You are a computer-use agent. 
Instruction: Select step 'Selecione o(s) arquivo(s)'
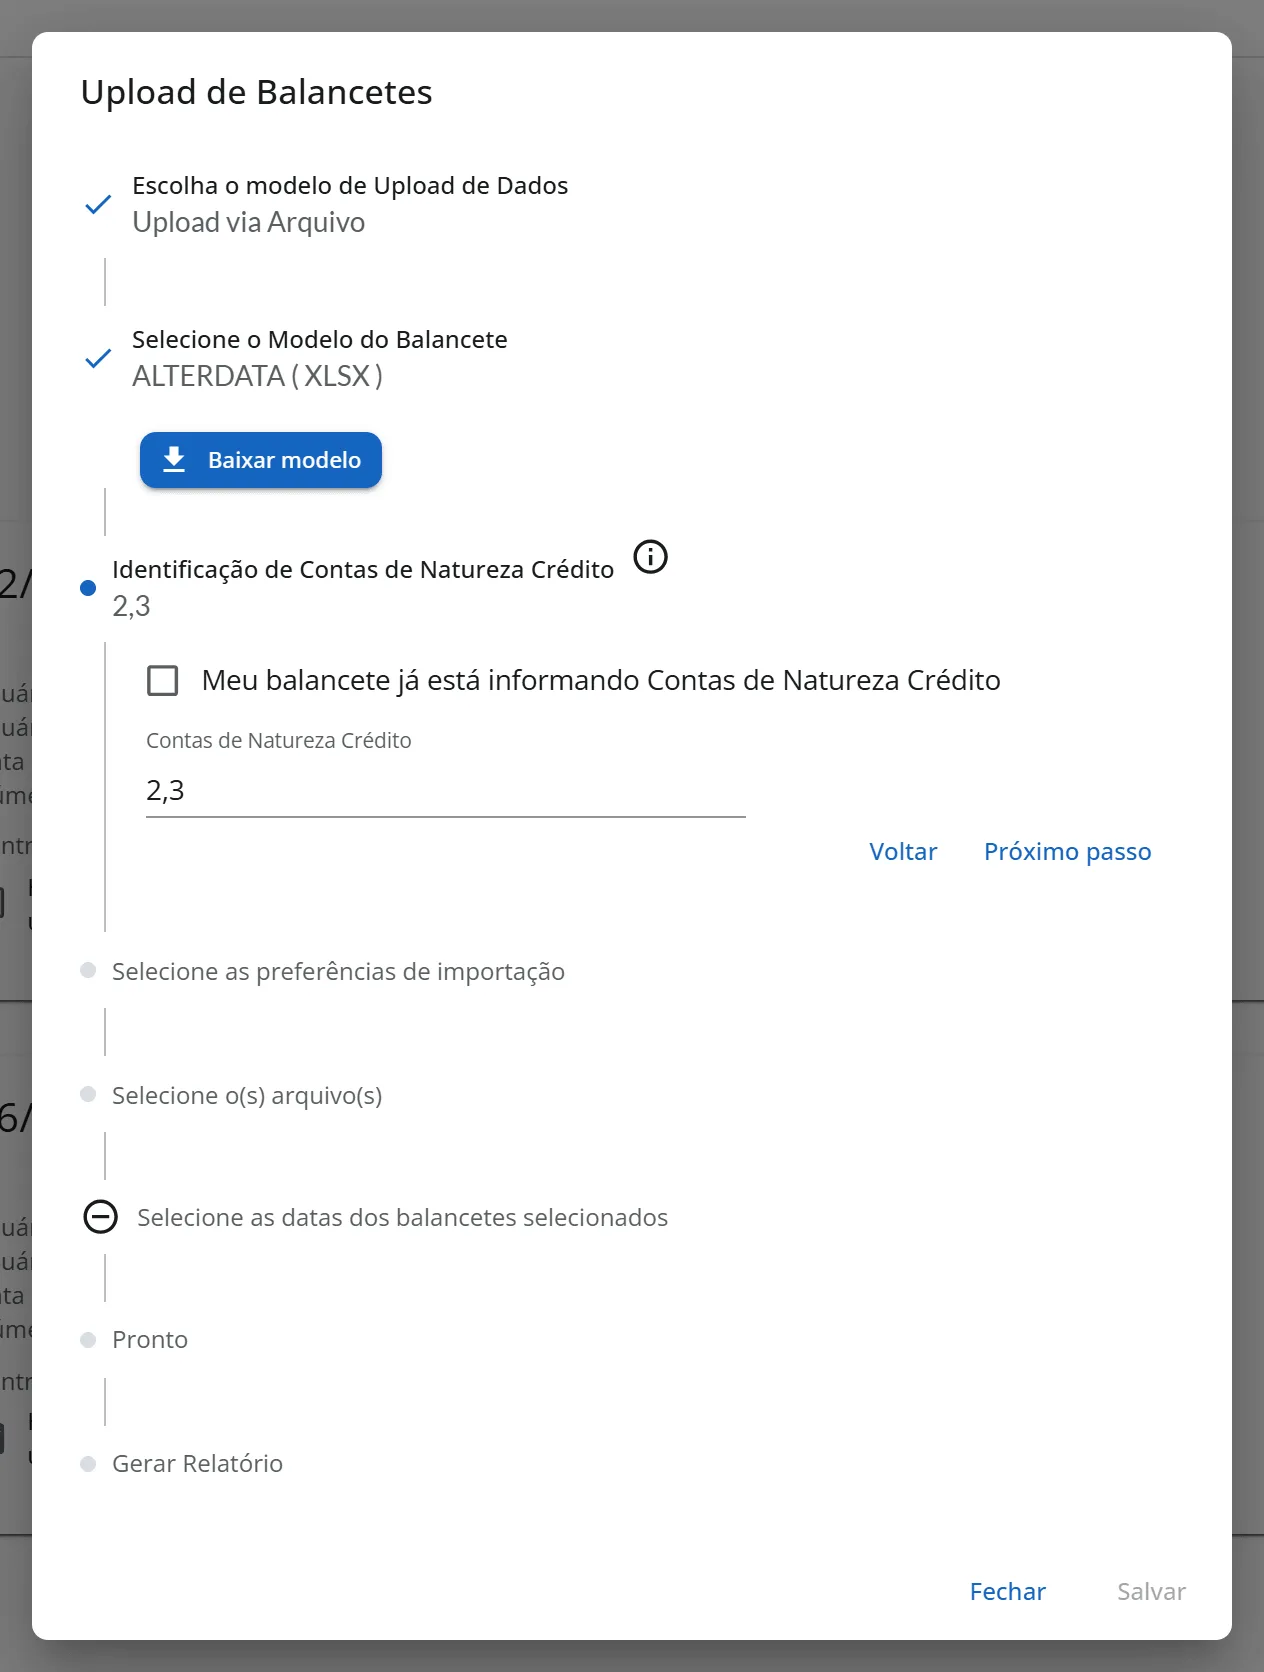[247, 1096]
